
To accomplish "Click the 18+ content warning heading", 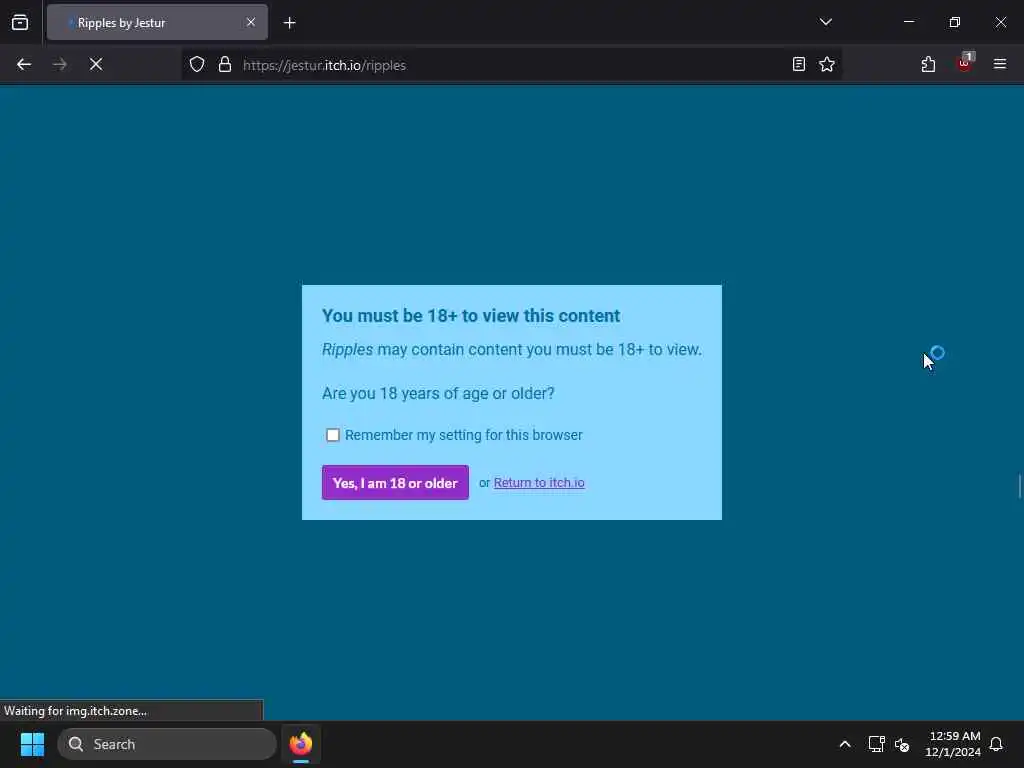I will pyautogui.click(x=471, y=315).
